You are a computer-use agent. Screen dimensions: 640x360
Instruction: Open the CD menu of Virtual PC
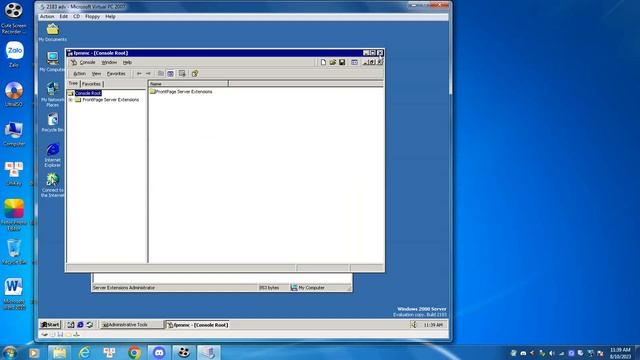coord(76,16)
